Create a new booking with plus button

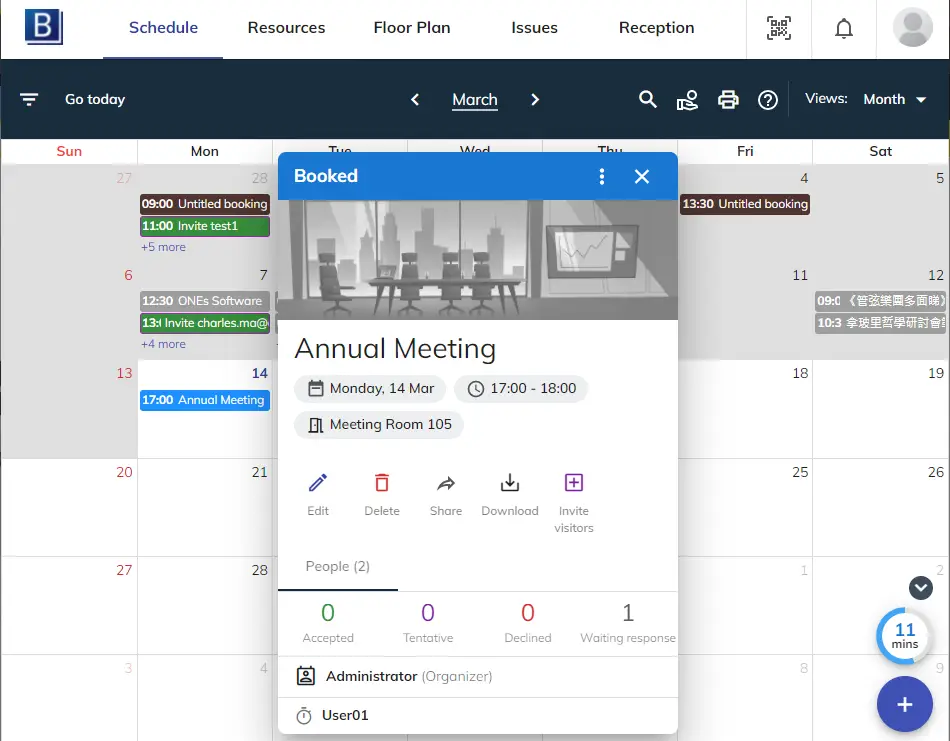click(904, 704)
